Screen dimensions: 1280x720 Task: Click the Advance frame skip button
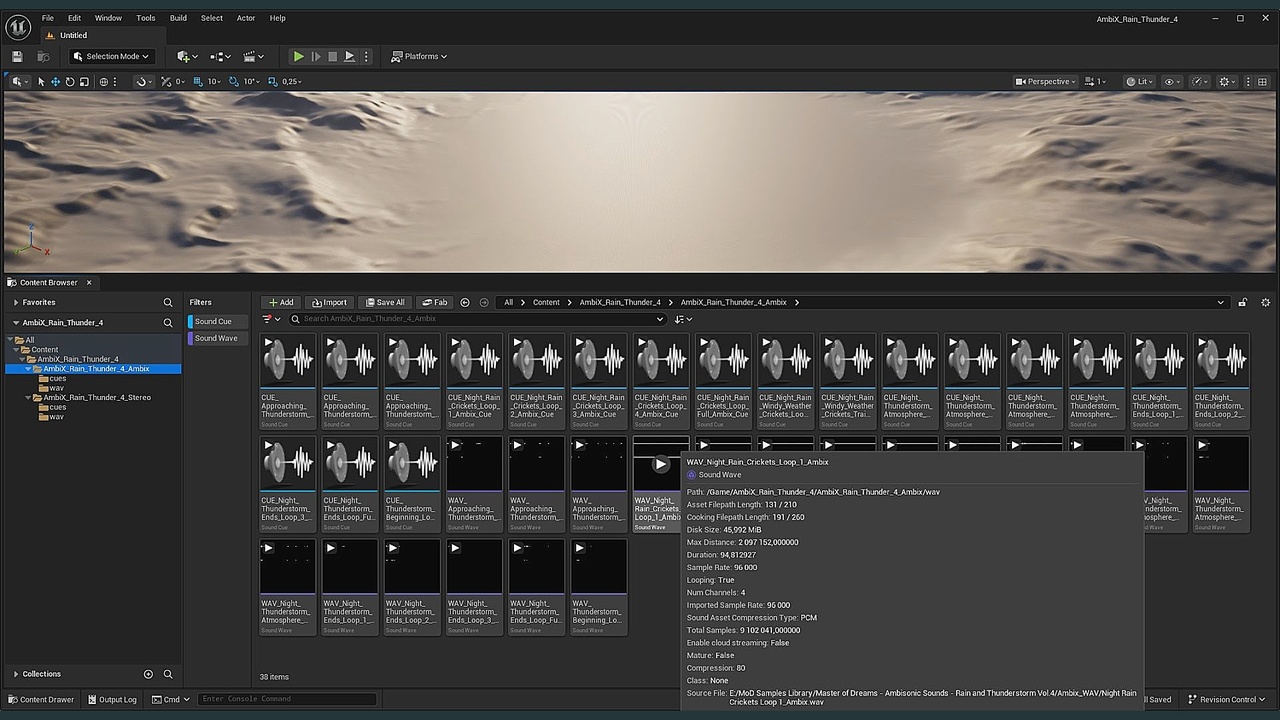tap(316, 56)
